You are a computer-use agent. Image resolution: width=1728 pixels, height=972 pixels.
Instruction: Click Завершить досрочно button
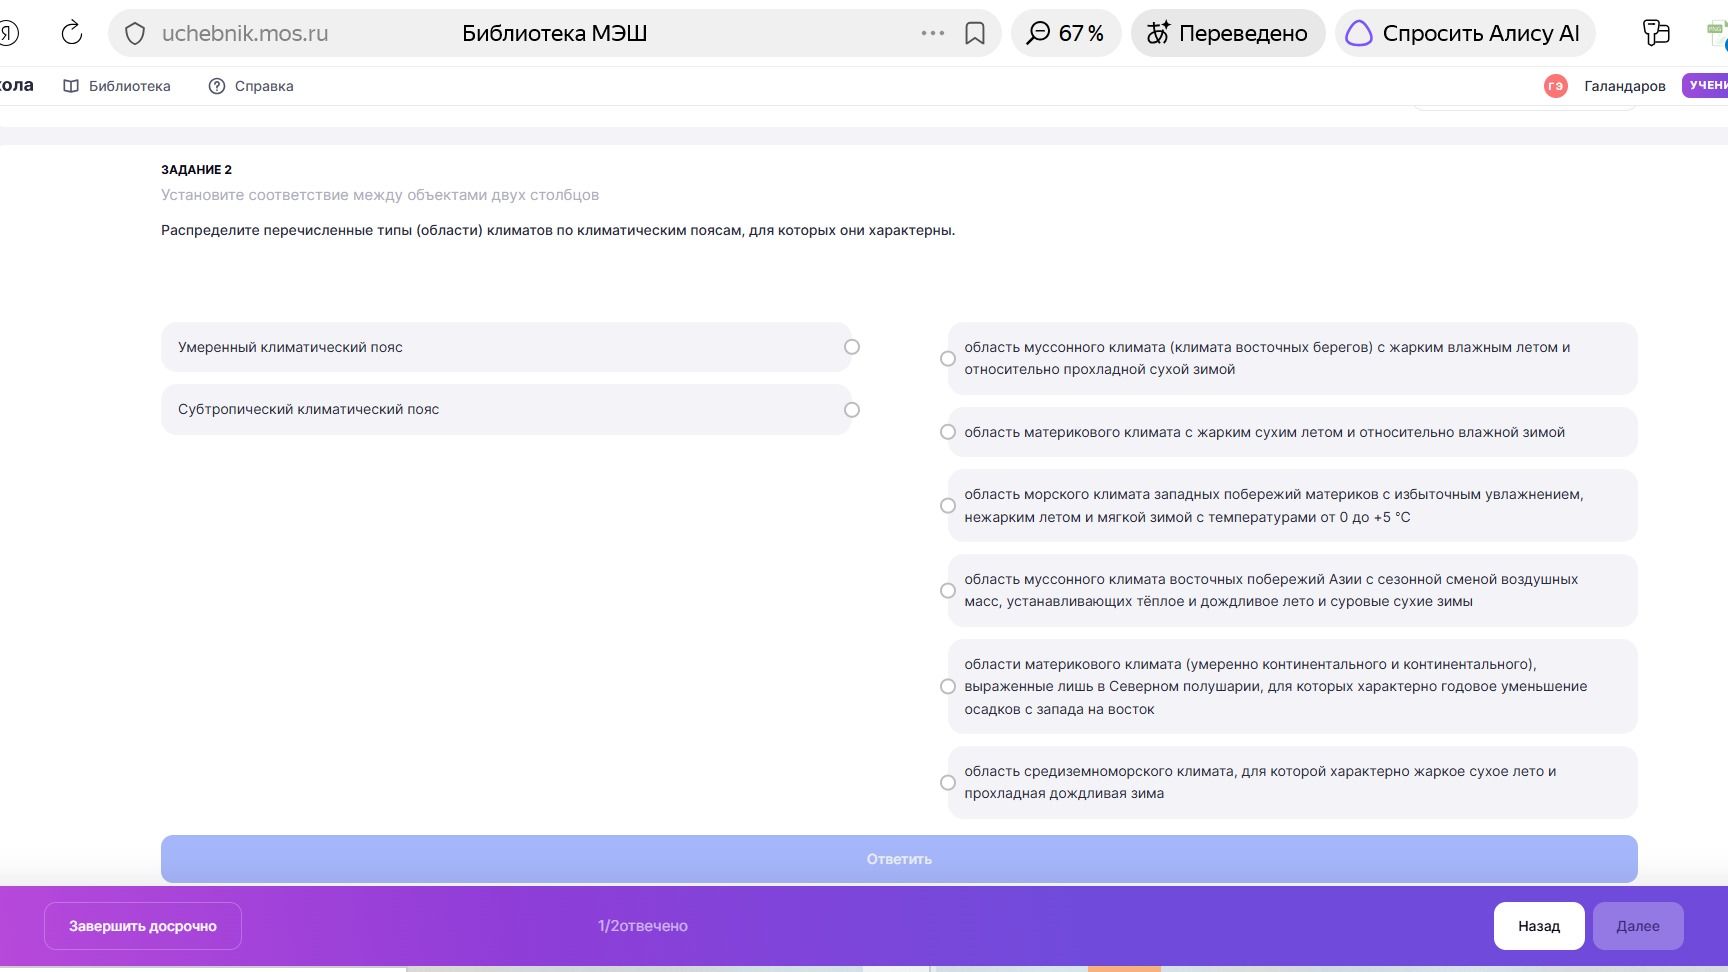coord(143,926)
